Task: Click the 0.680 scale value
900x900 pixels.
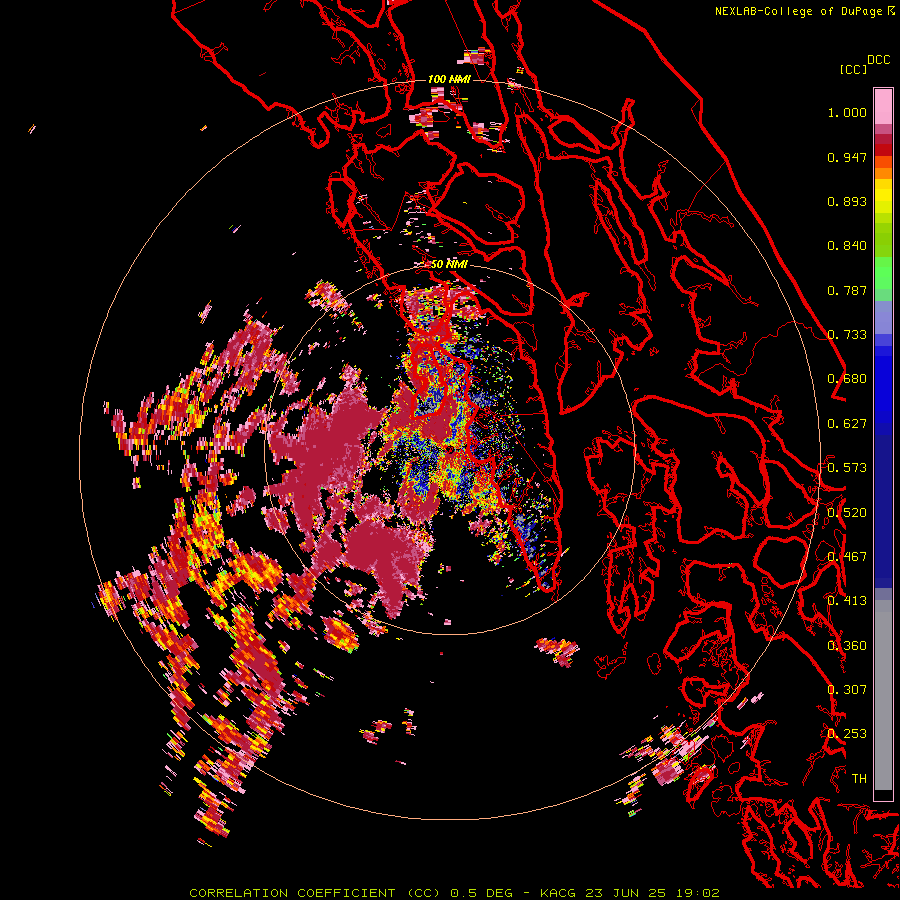Action: point(847,379)
